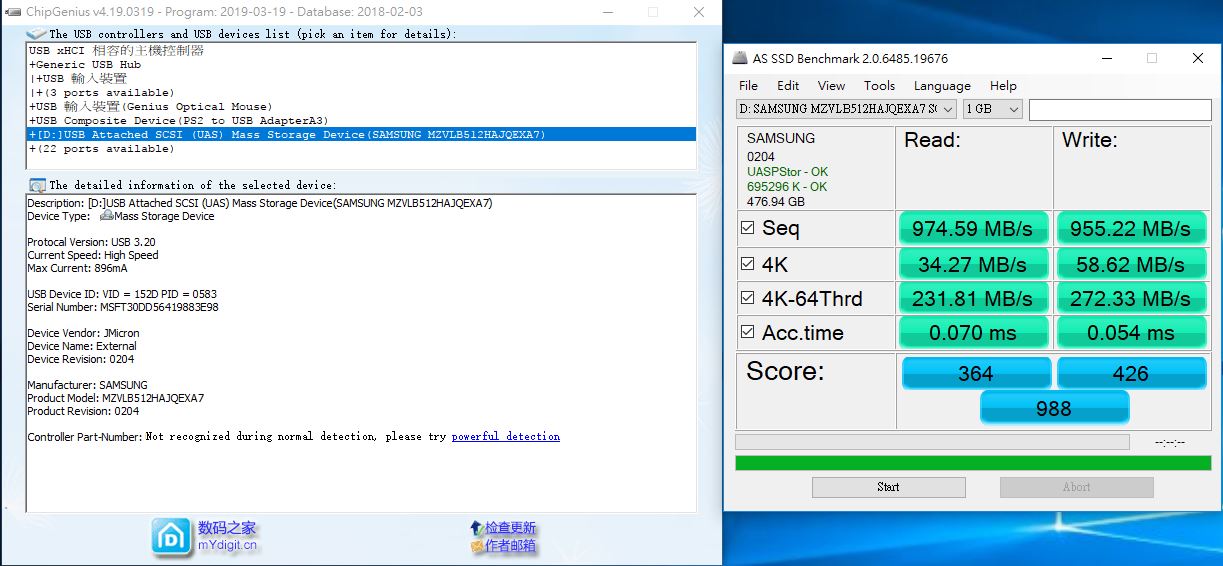Image resolution: width=1223 pixels, height=566 pixels.
Task: Select the Generic USB Hub row
Action: coord(361,64)
